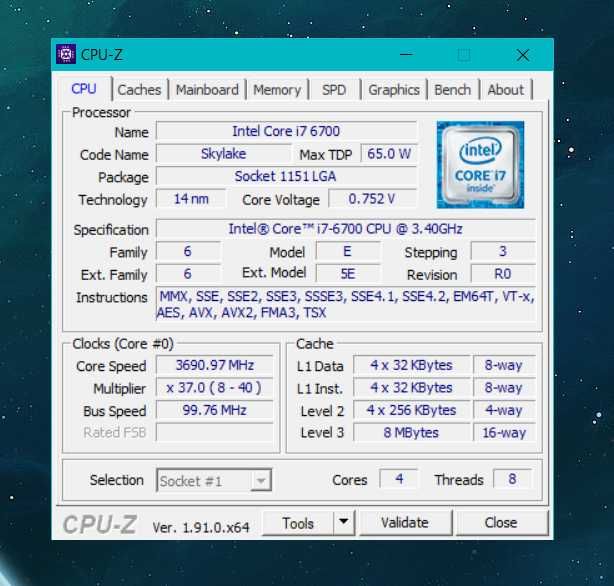Click the Level 3 size '8 MBytes'
This screenshot has height=586, width=614.
(412, 432)
